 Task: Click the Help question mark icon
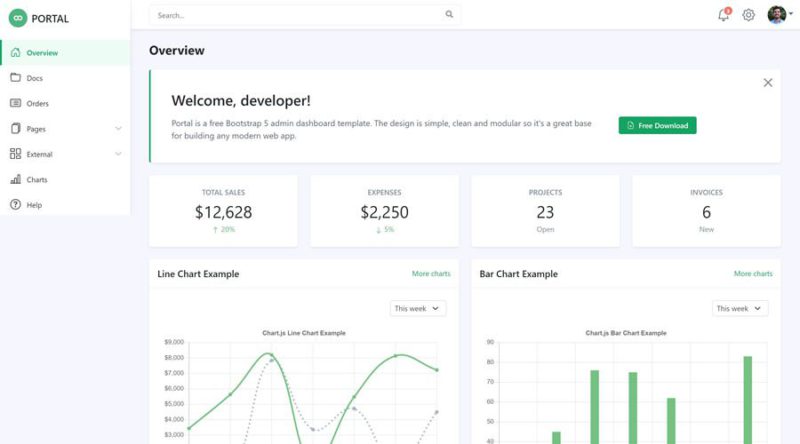(x=15, y=205)
